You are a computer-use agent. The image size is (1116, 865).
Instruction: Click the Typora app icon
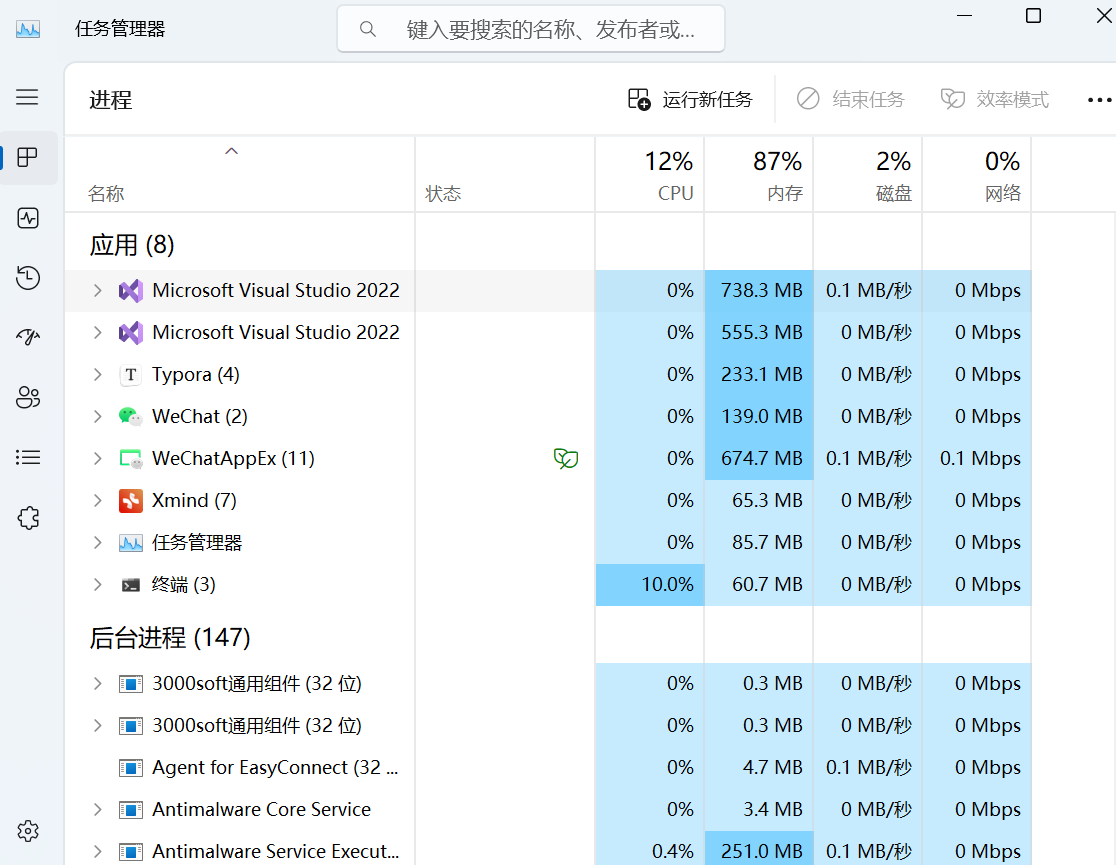pos(130,374)
